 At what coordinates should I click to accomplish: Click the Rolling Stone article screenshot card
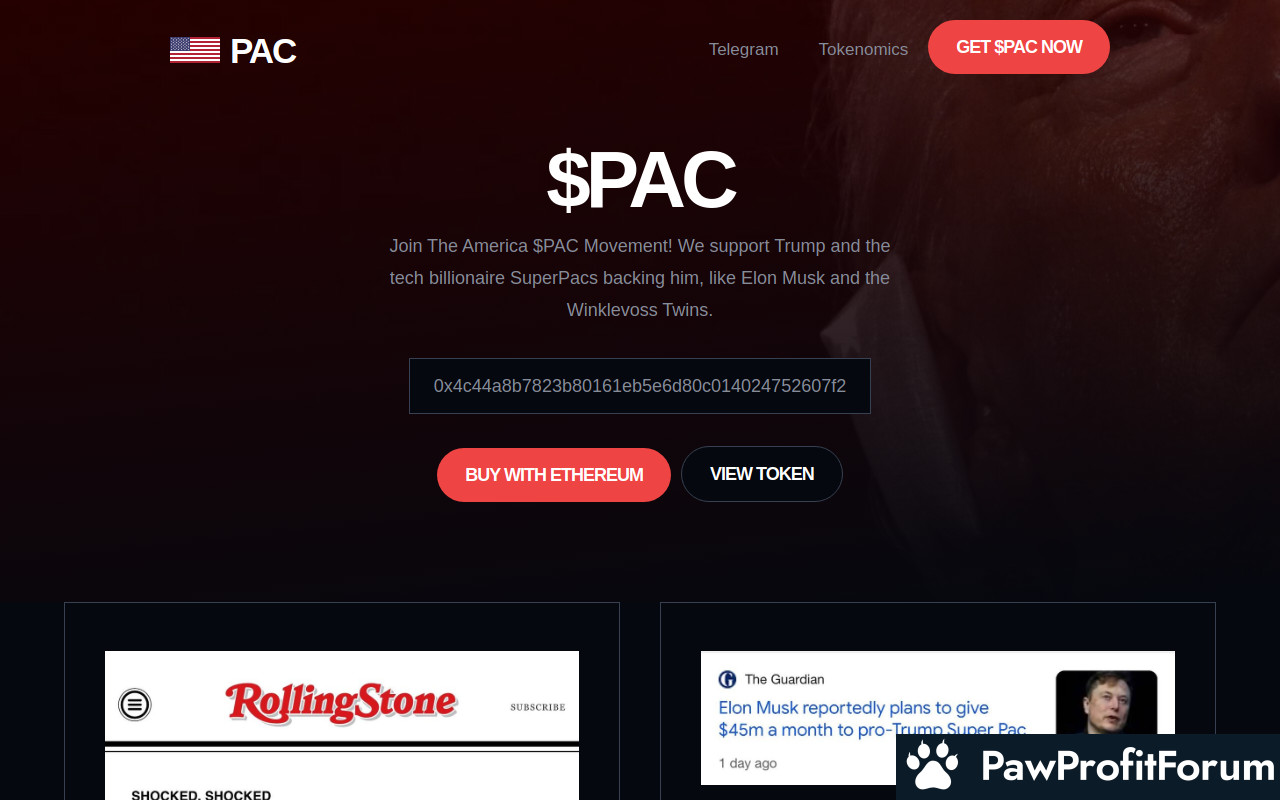coord(342,725)
